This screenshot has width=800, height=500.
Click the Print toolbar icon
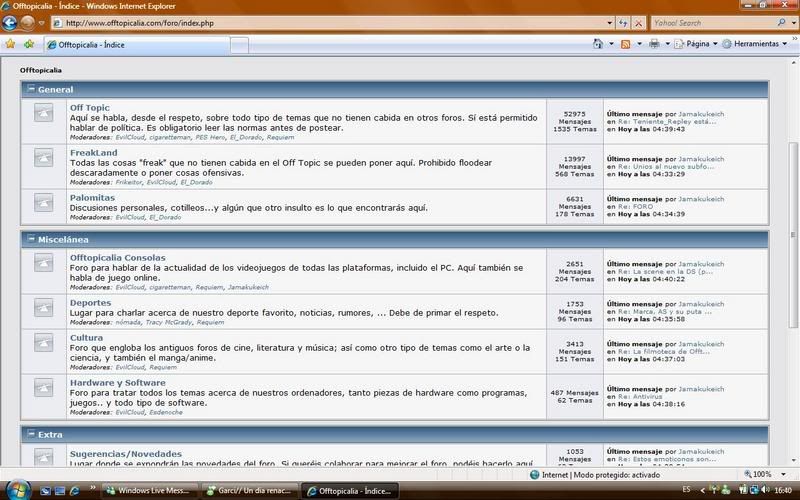point(654,44)
